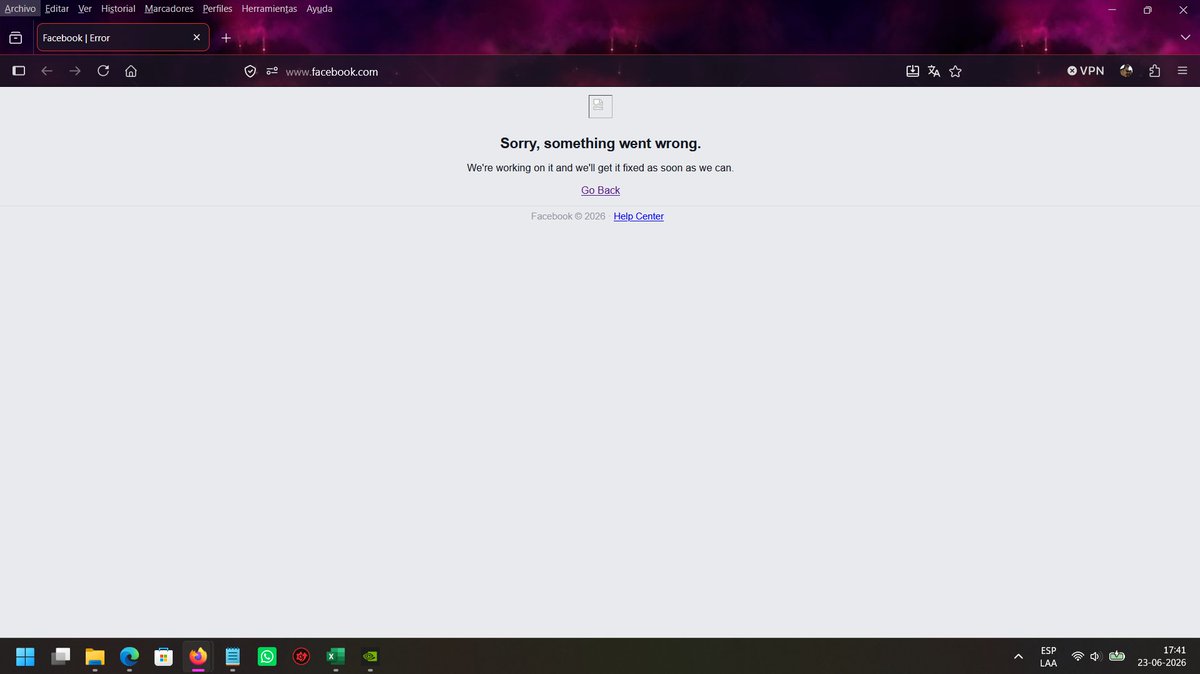Click the broken image icon above error

pos(600,106)
